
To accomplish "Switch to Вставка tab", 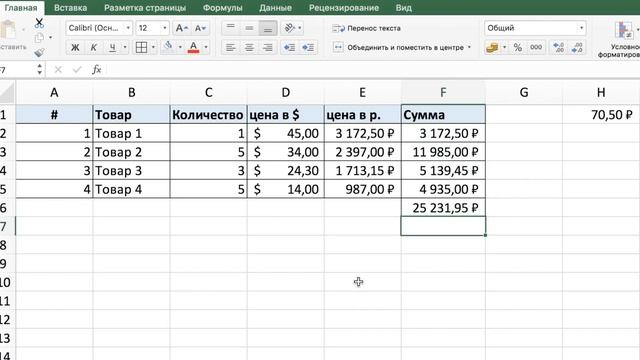I will pyautogui.click(x=70, y=8).
